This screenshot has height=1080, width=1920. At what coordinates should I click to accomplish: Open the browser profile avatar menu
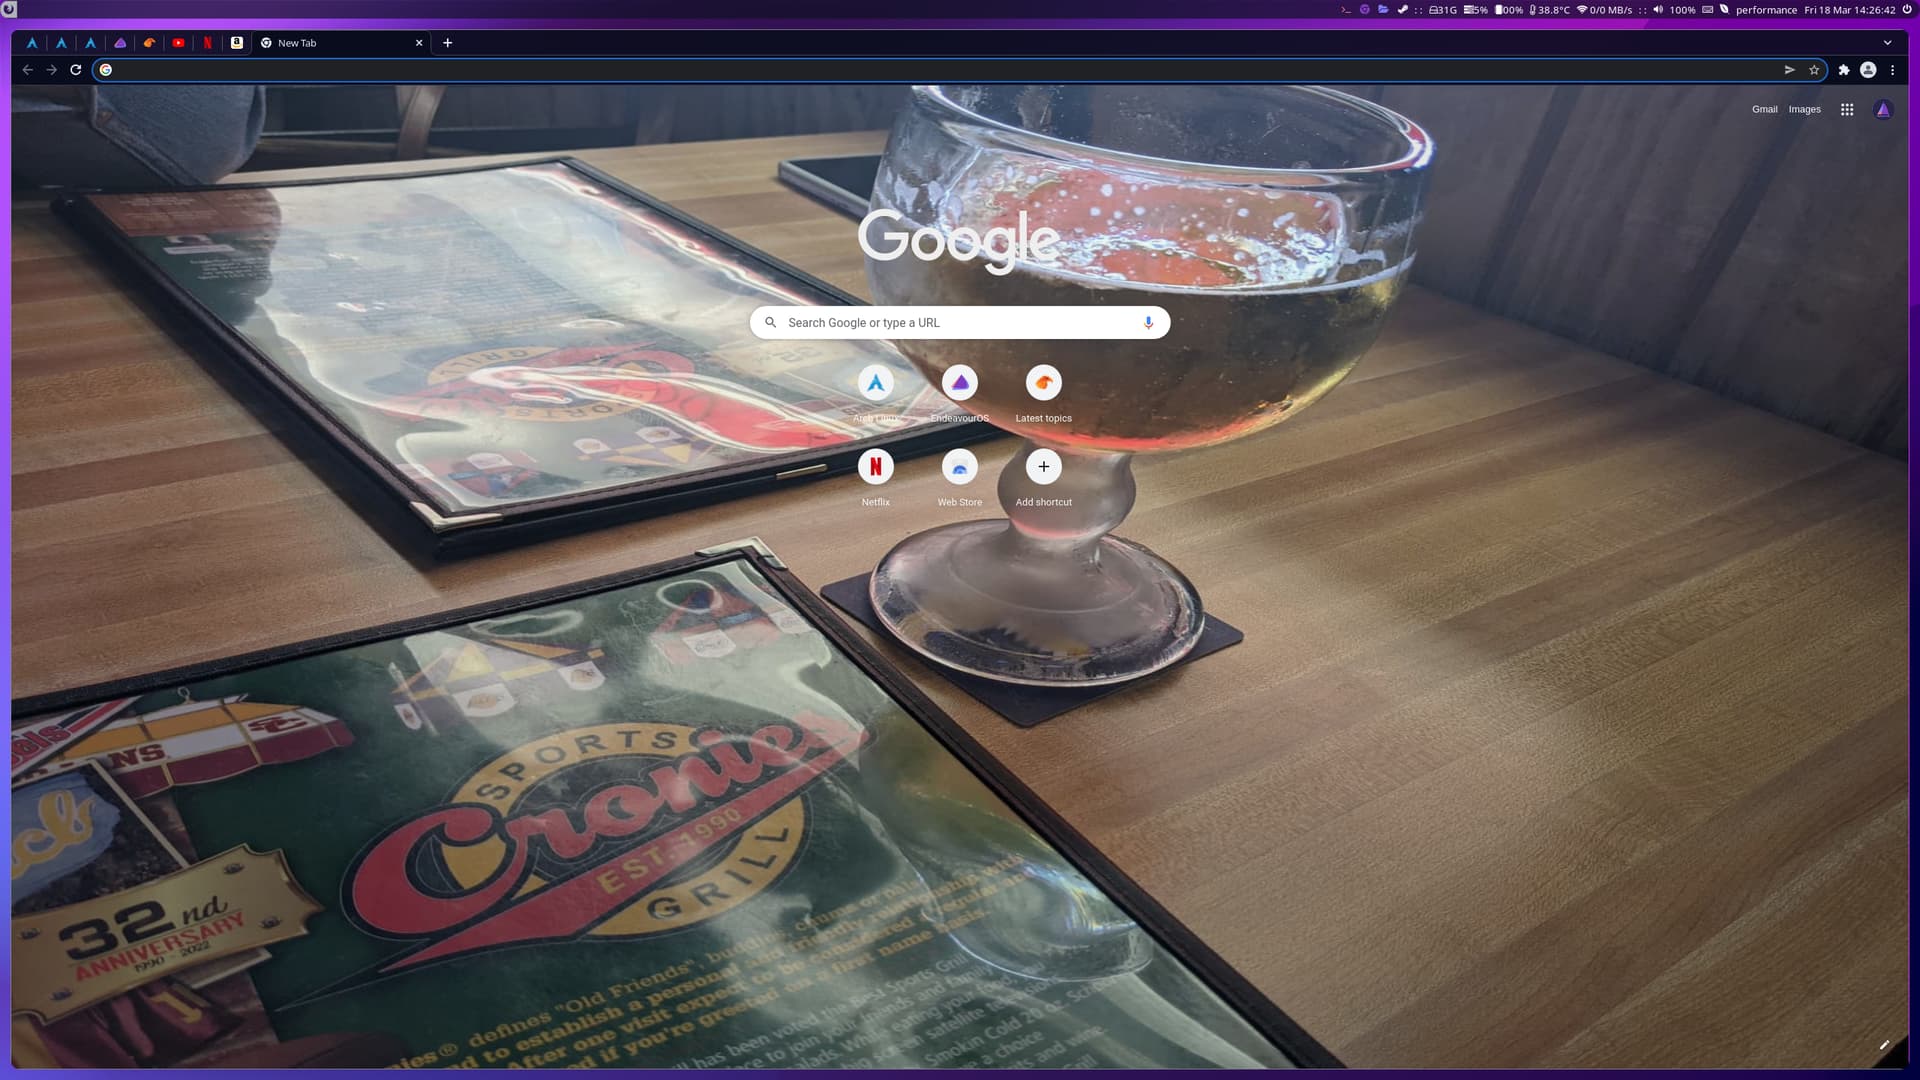click(x=1868, y=70)
